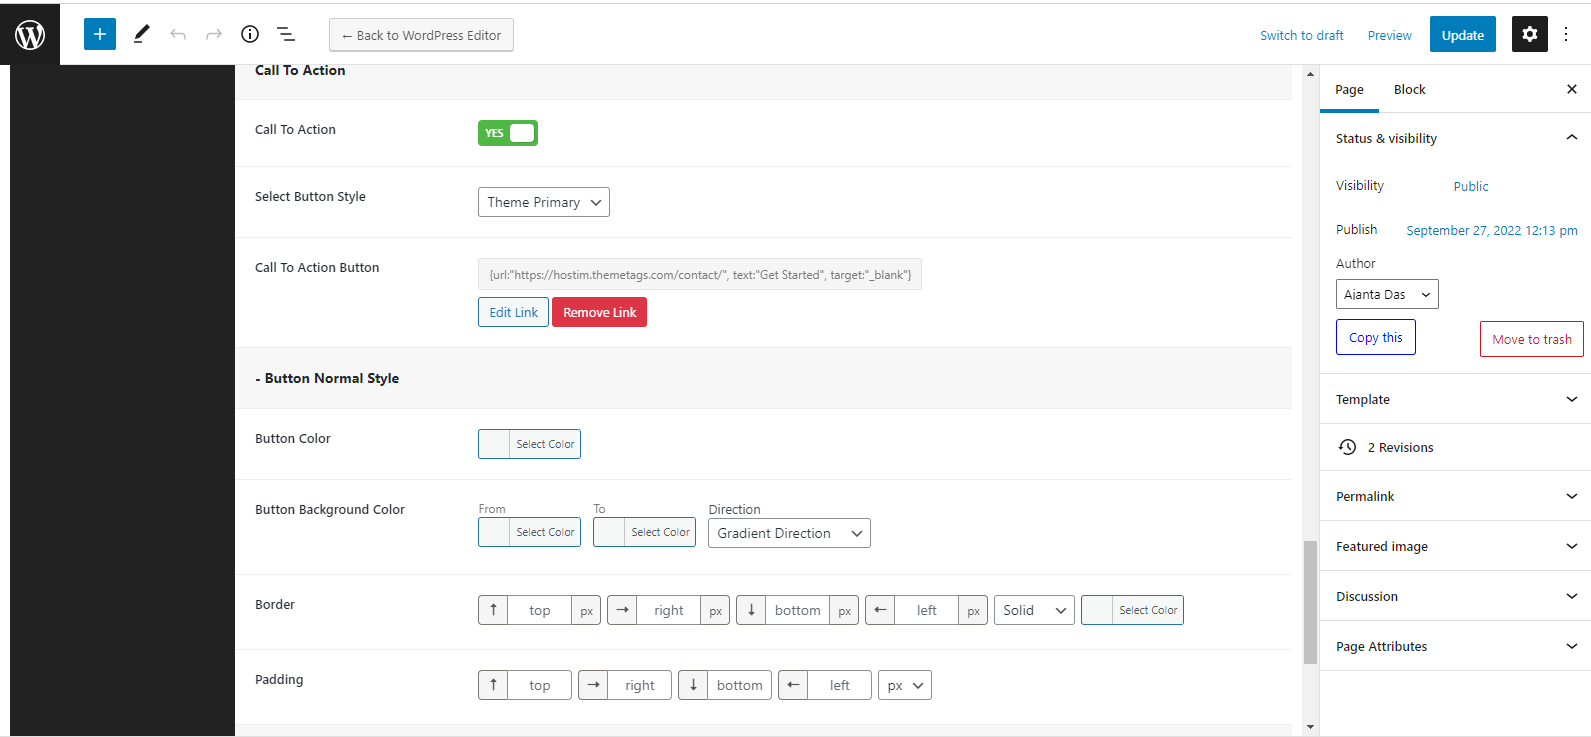Open the List View icon
The height and width of the screenshot is (737, 1591).
[286, 34]
